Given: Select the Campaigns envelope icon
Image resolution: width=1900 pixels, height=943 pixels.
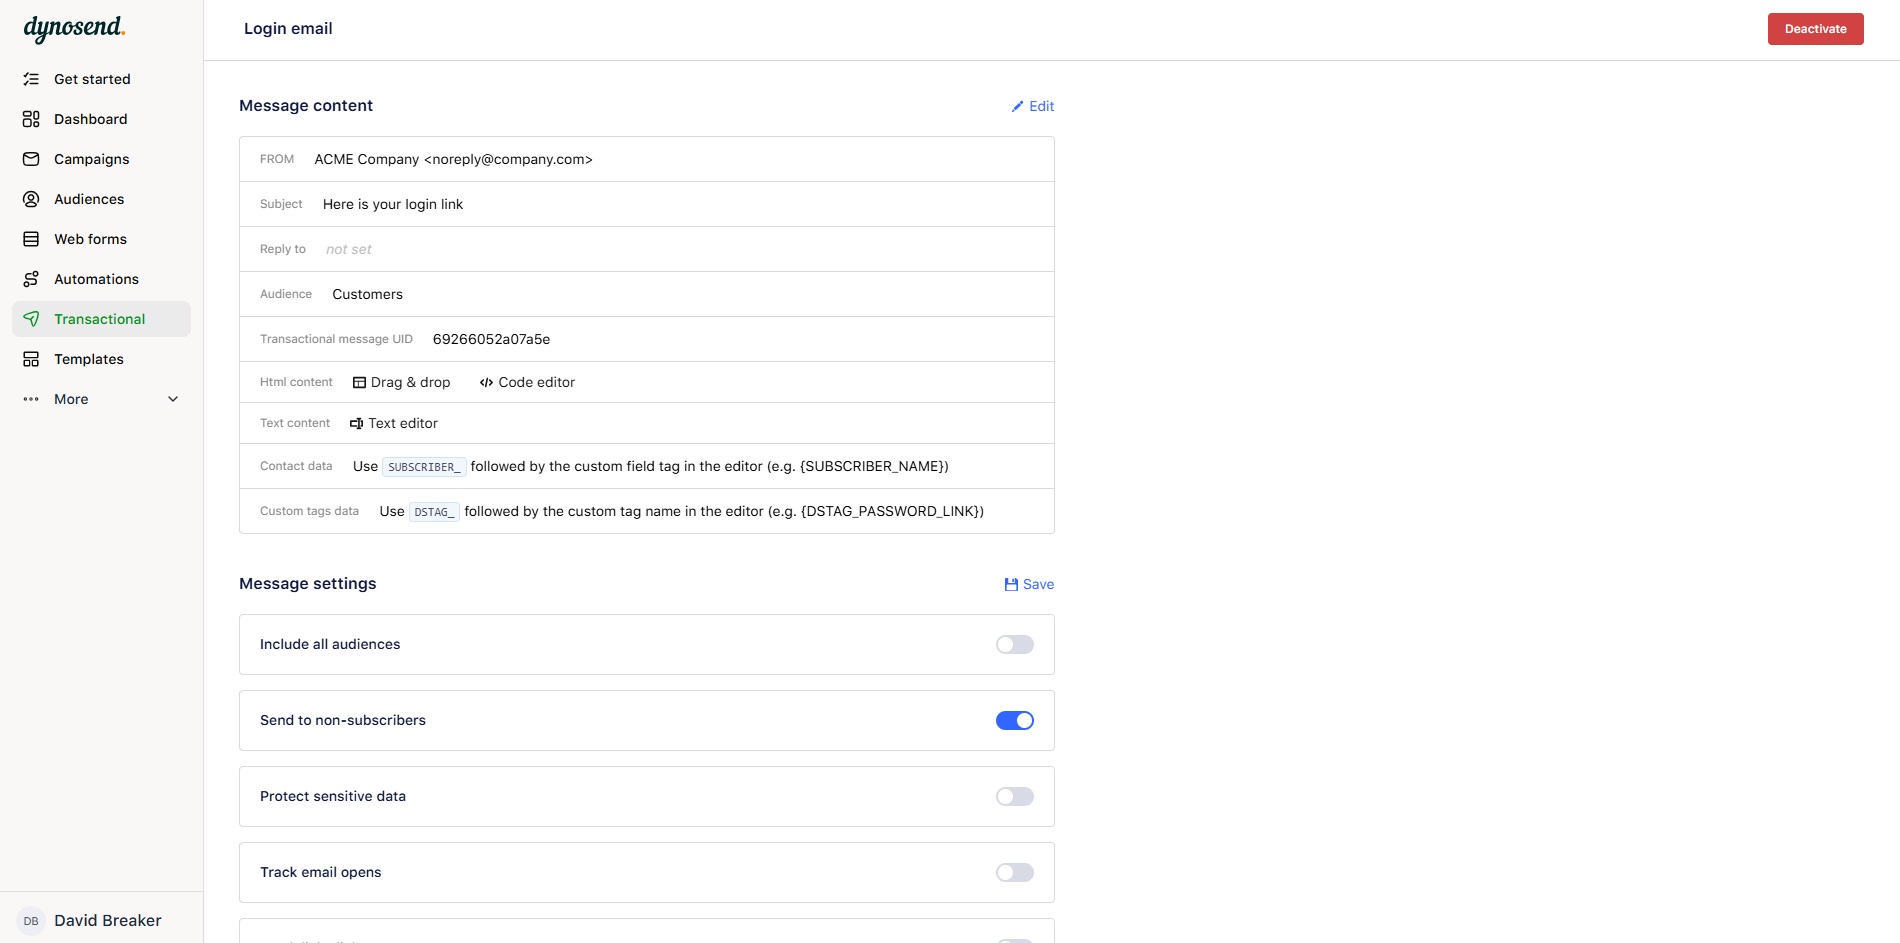Looking at the screenshot, I should tap(30, 159).
